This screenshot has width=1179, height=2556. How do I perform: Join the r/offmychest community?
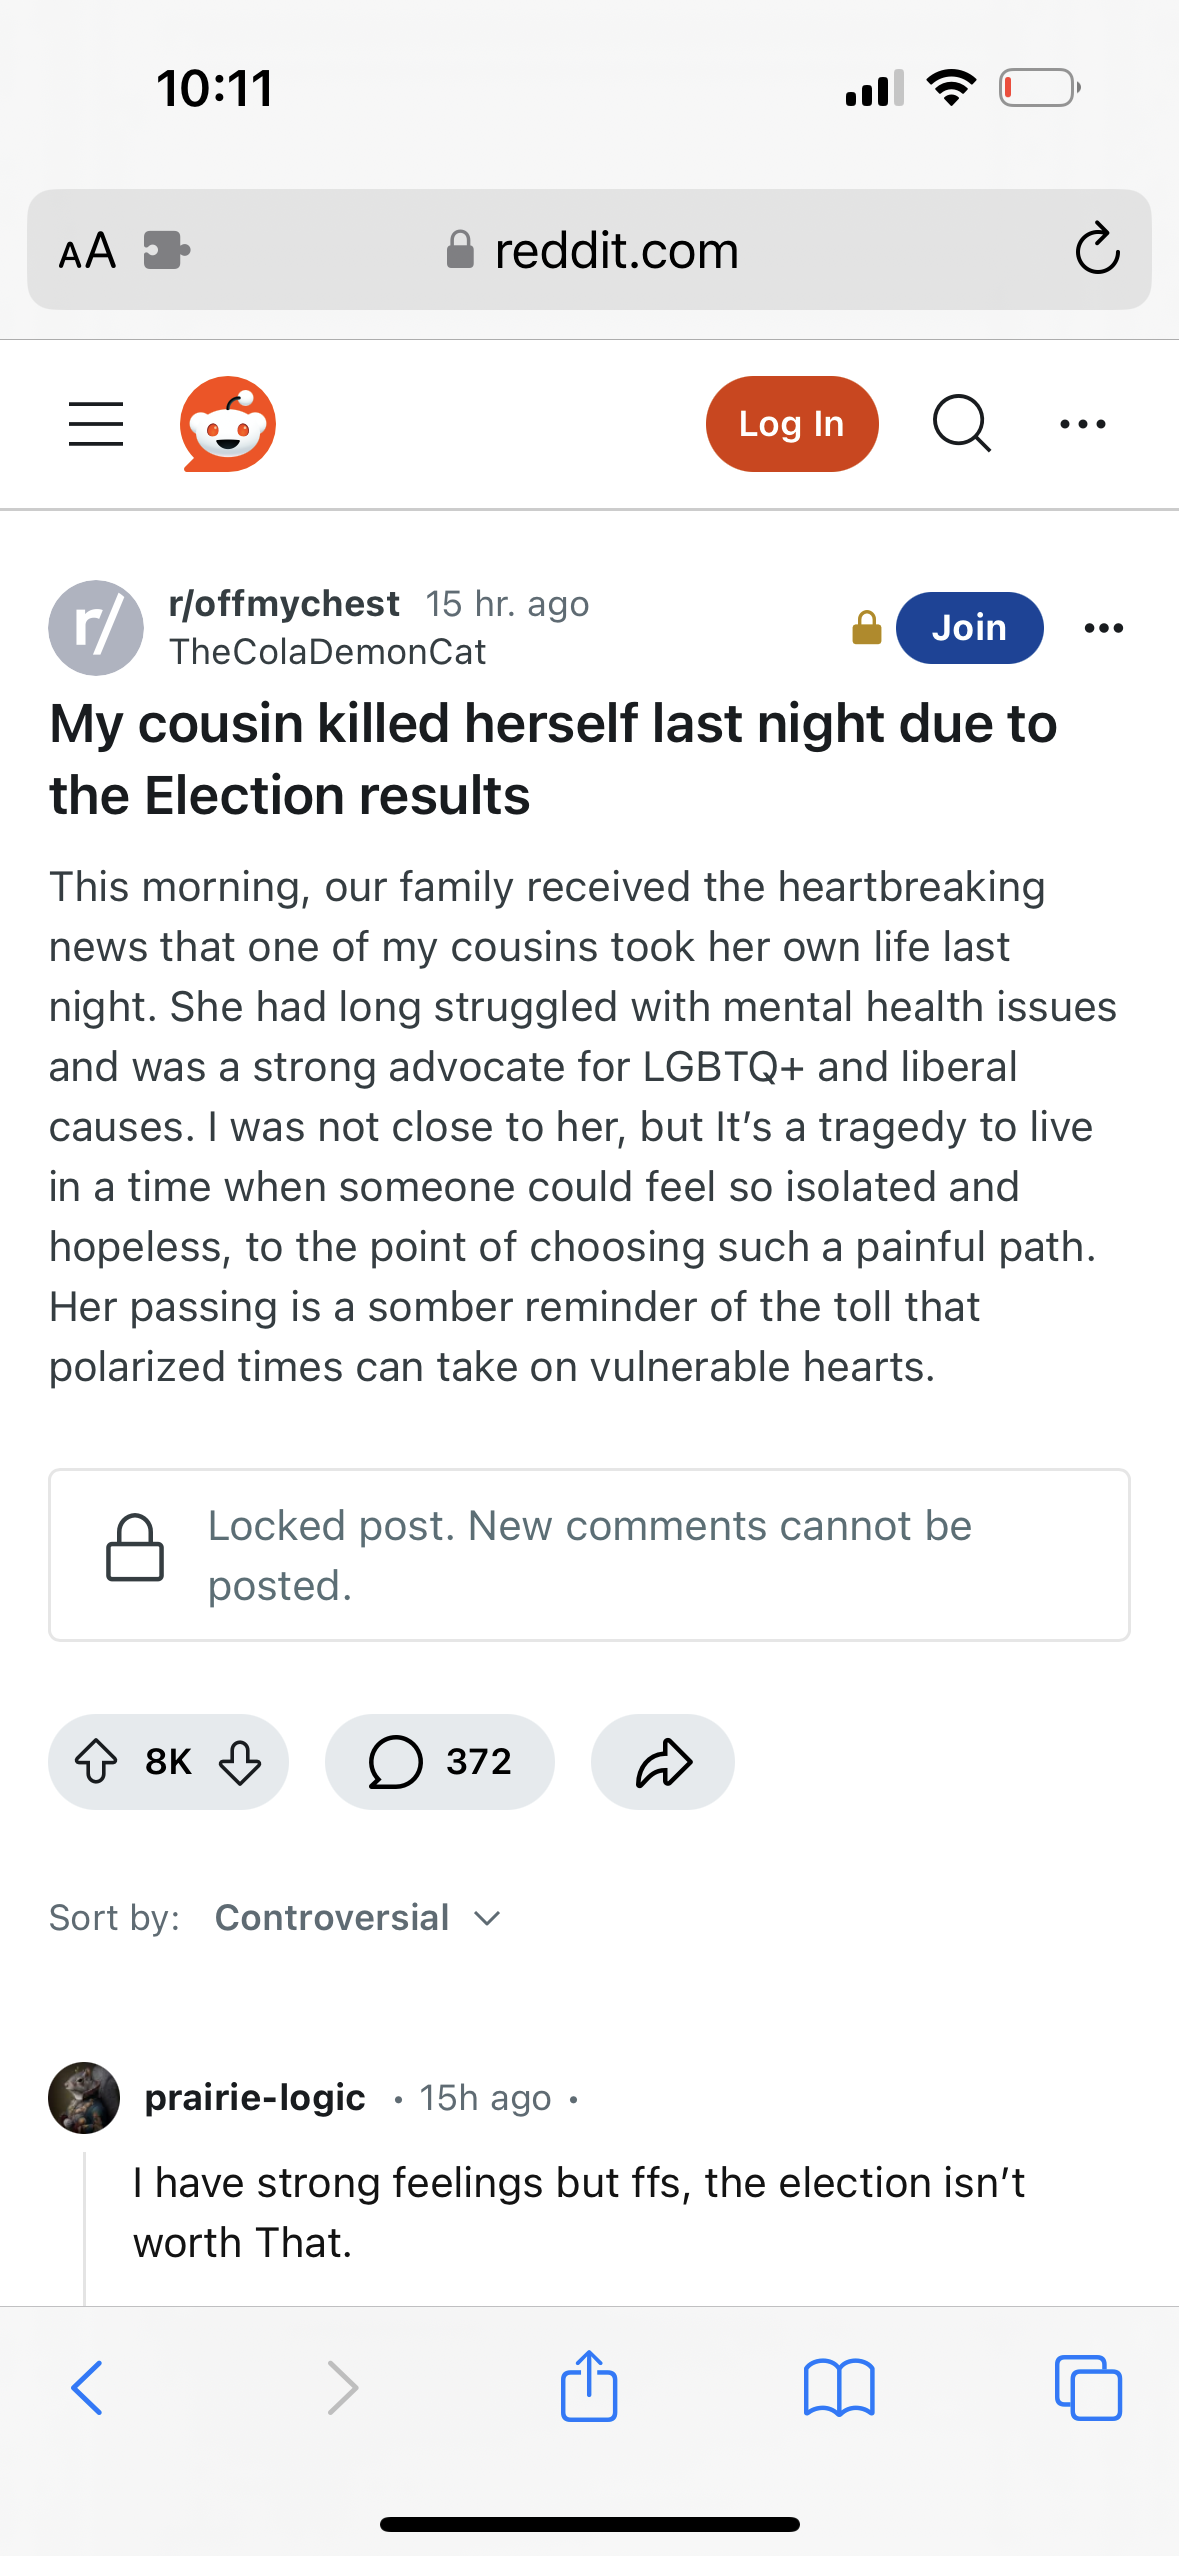[x=969, y=628]
